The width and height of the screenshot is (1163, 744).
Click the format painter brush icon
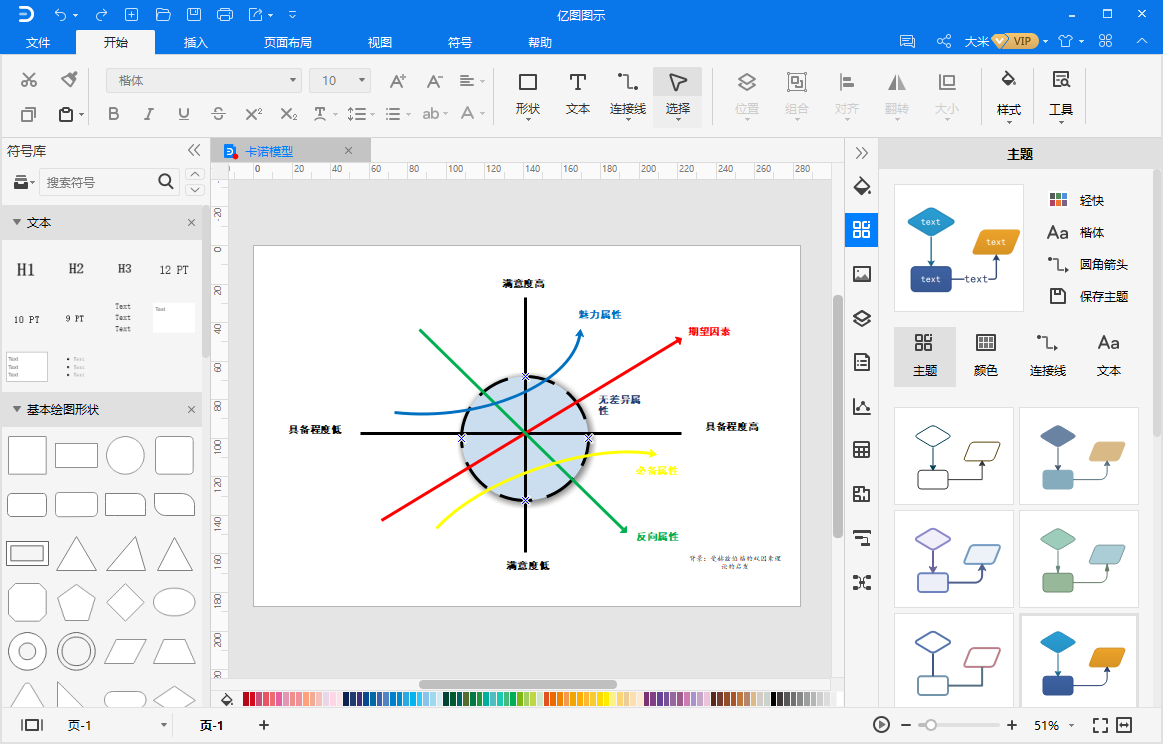(x=69, y=79)
